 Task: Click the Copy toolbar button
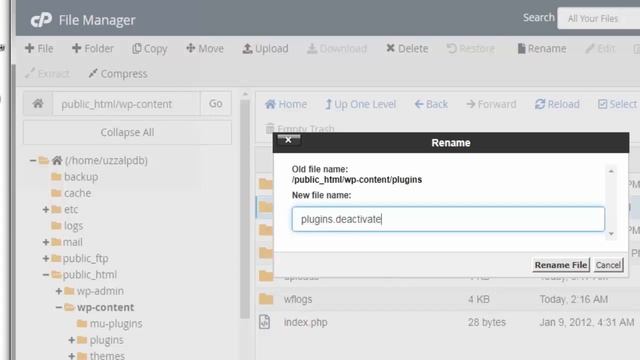(150, 49)
